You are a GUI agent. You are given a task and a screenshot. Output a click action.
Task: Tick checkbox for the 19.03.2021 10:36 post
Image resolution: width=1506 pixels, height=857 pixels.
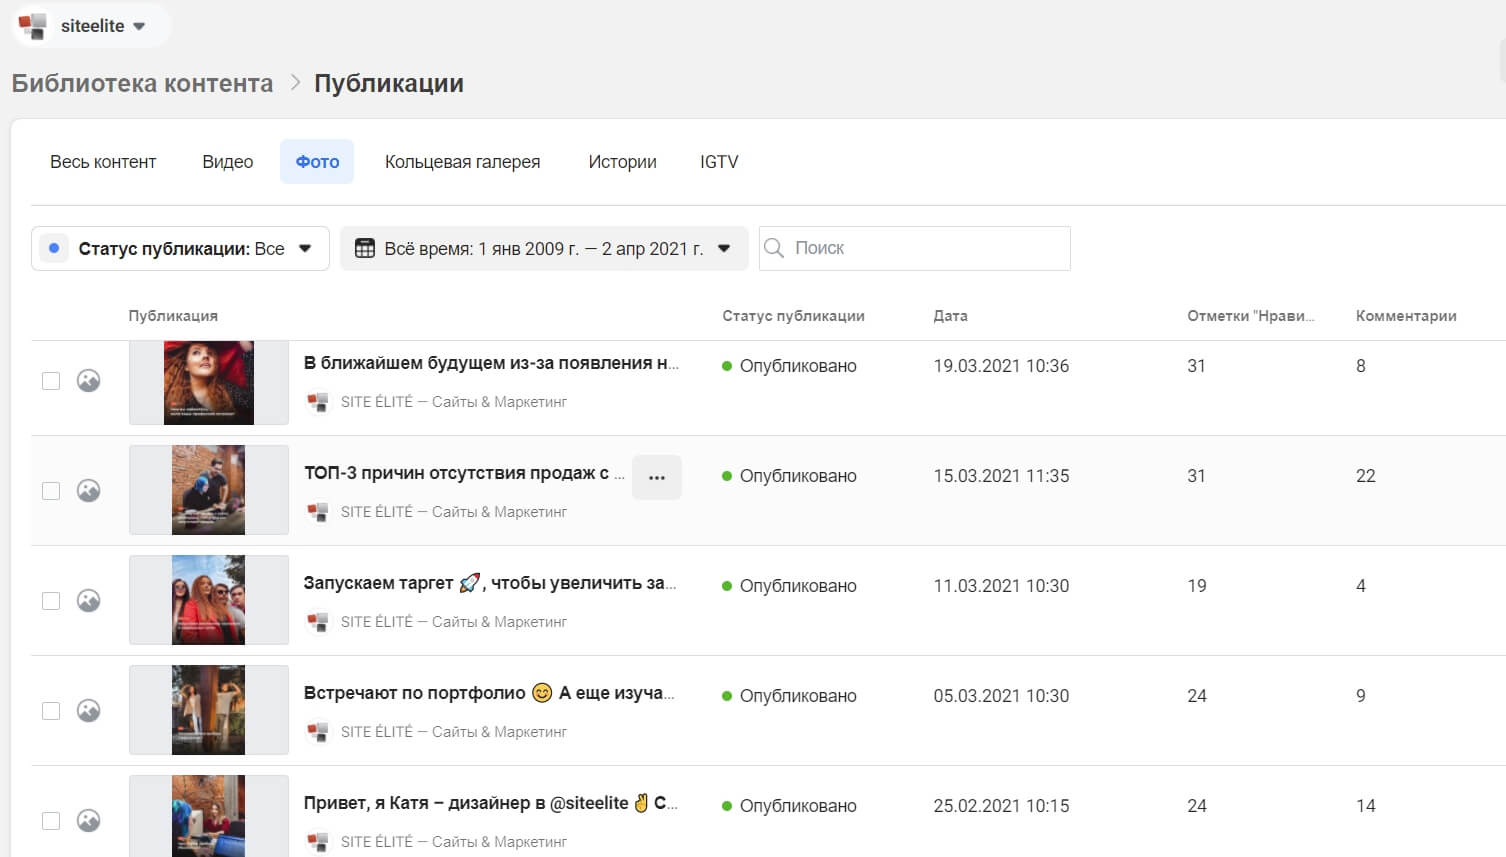pos(51,381)
